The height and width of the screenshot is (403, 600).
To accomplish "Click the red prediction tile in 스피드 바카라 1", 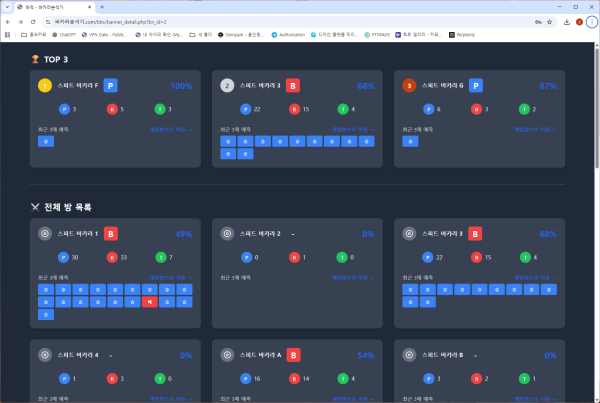I will click(148, 301).
